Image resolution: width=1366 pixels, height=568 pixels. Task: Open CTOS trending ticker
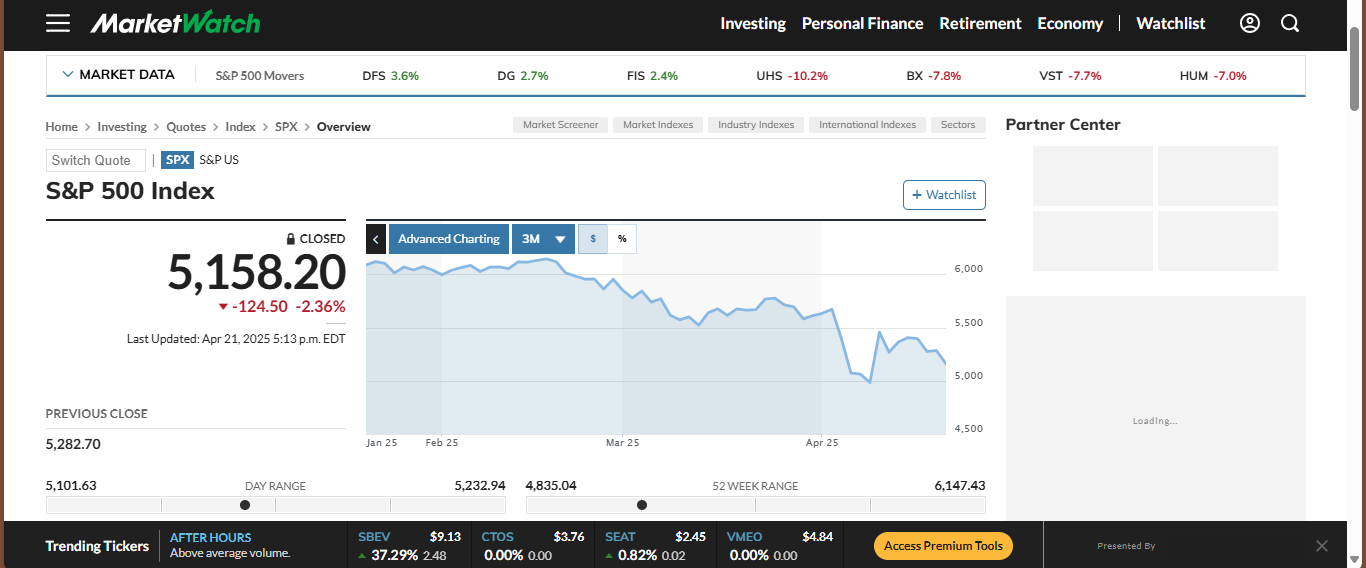(x=532, y=546)
